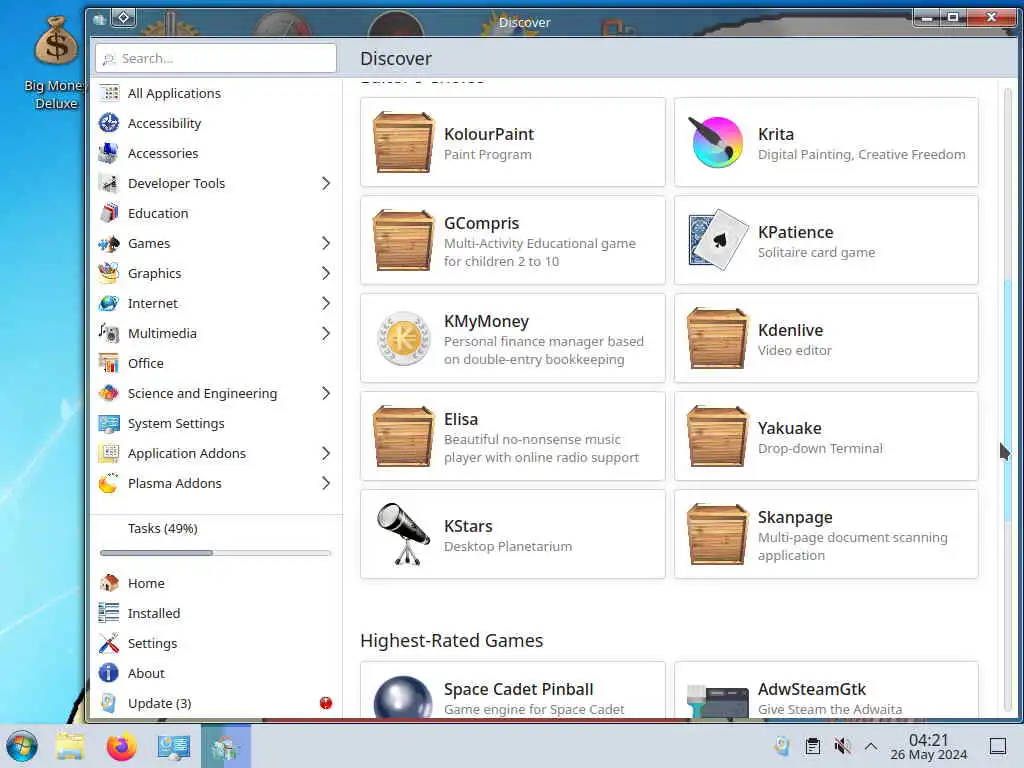Click the GCompris crate icon
The height and width of the screenshot is (768, 1024).
[x=403, y=240]
